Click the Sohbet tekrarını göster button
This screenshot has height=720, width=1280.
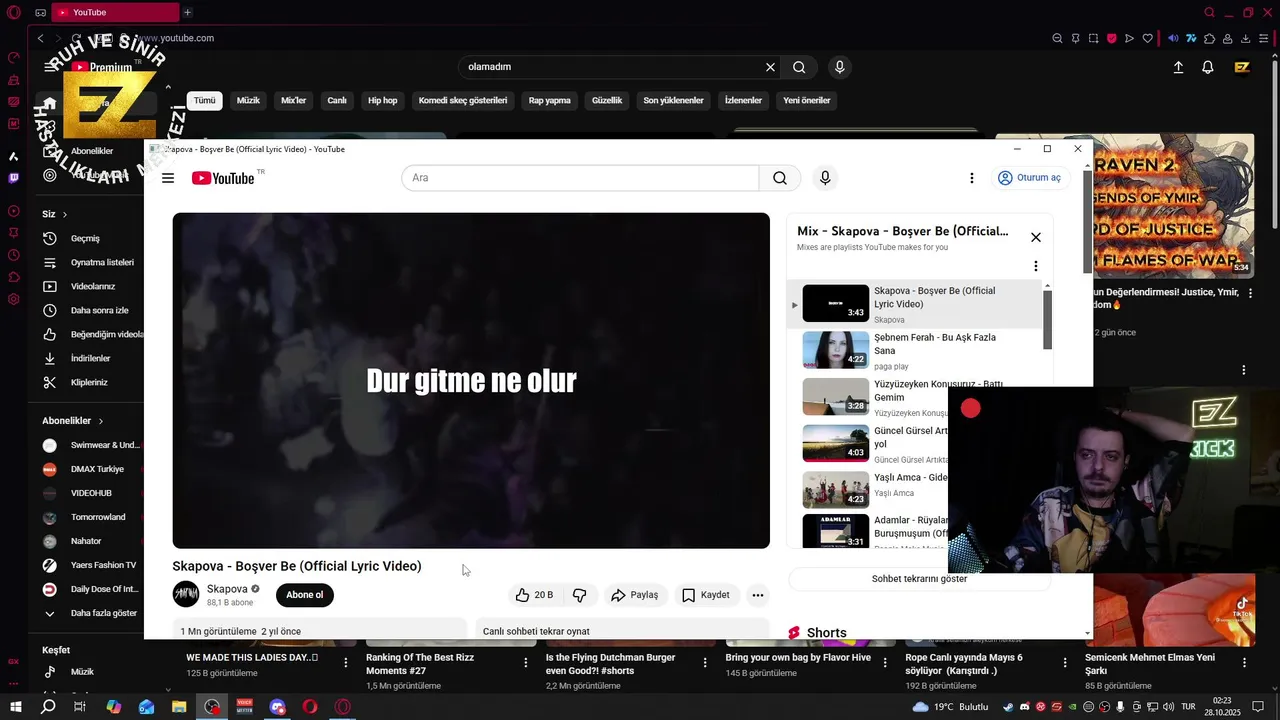(x=919, y=579)
